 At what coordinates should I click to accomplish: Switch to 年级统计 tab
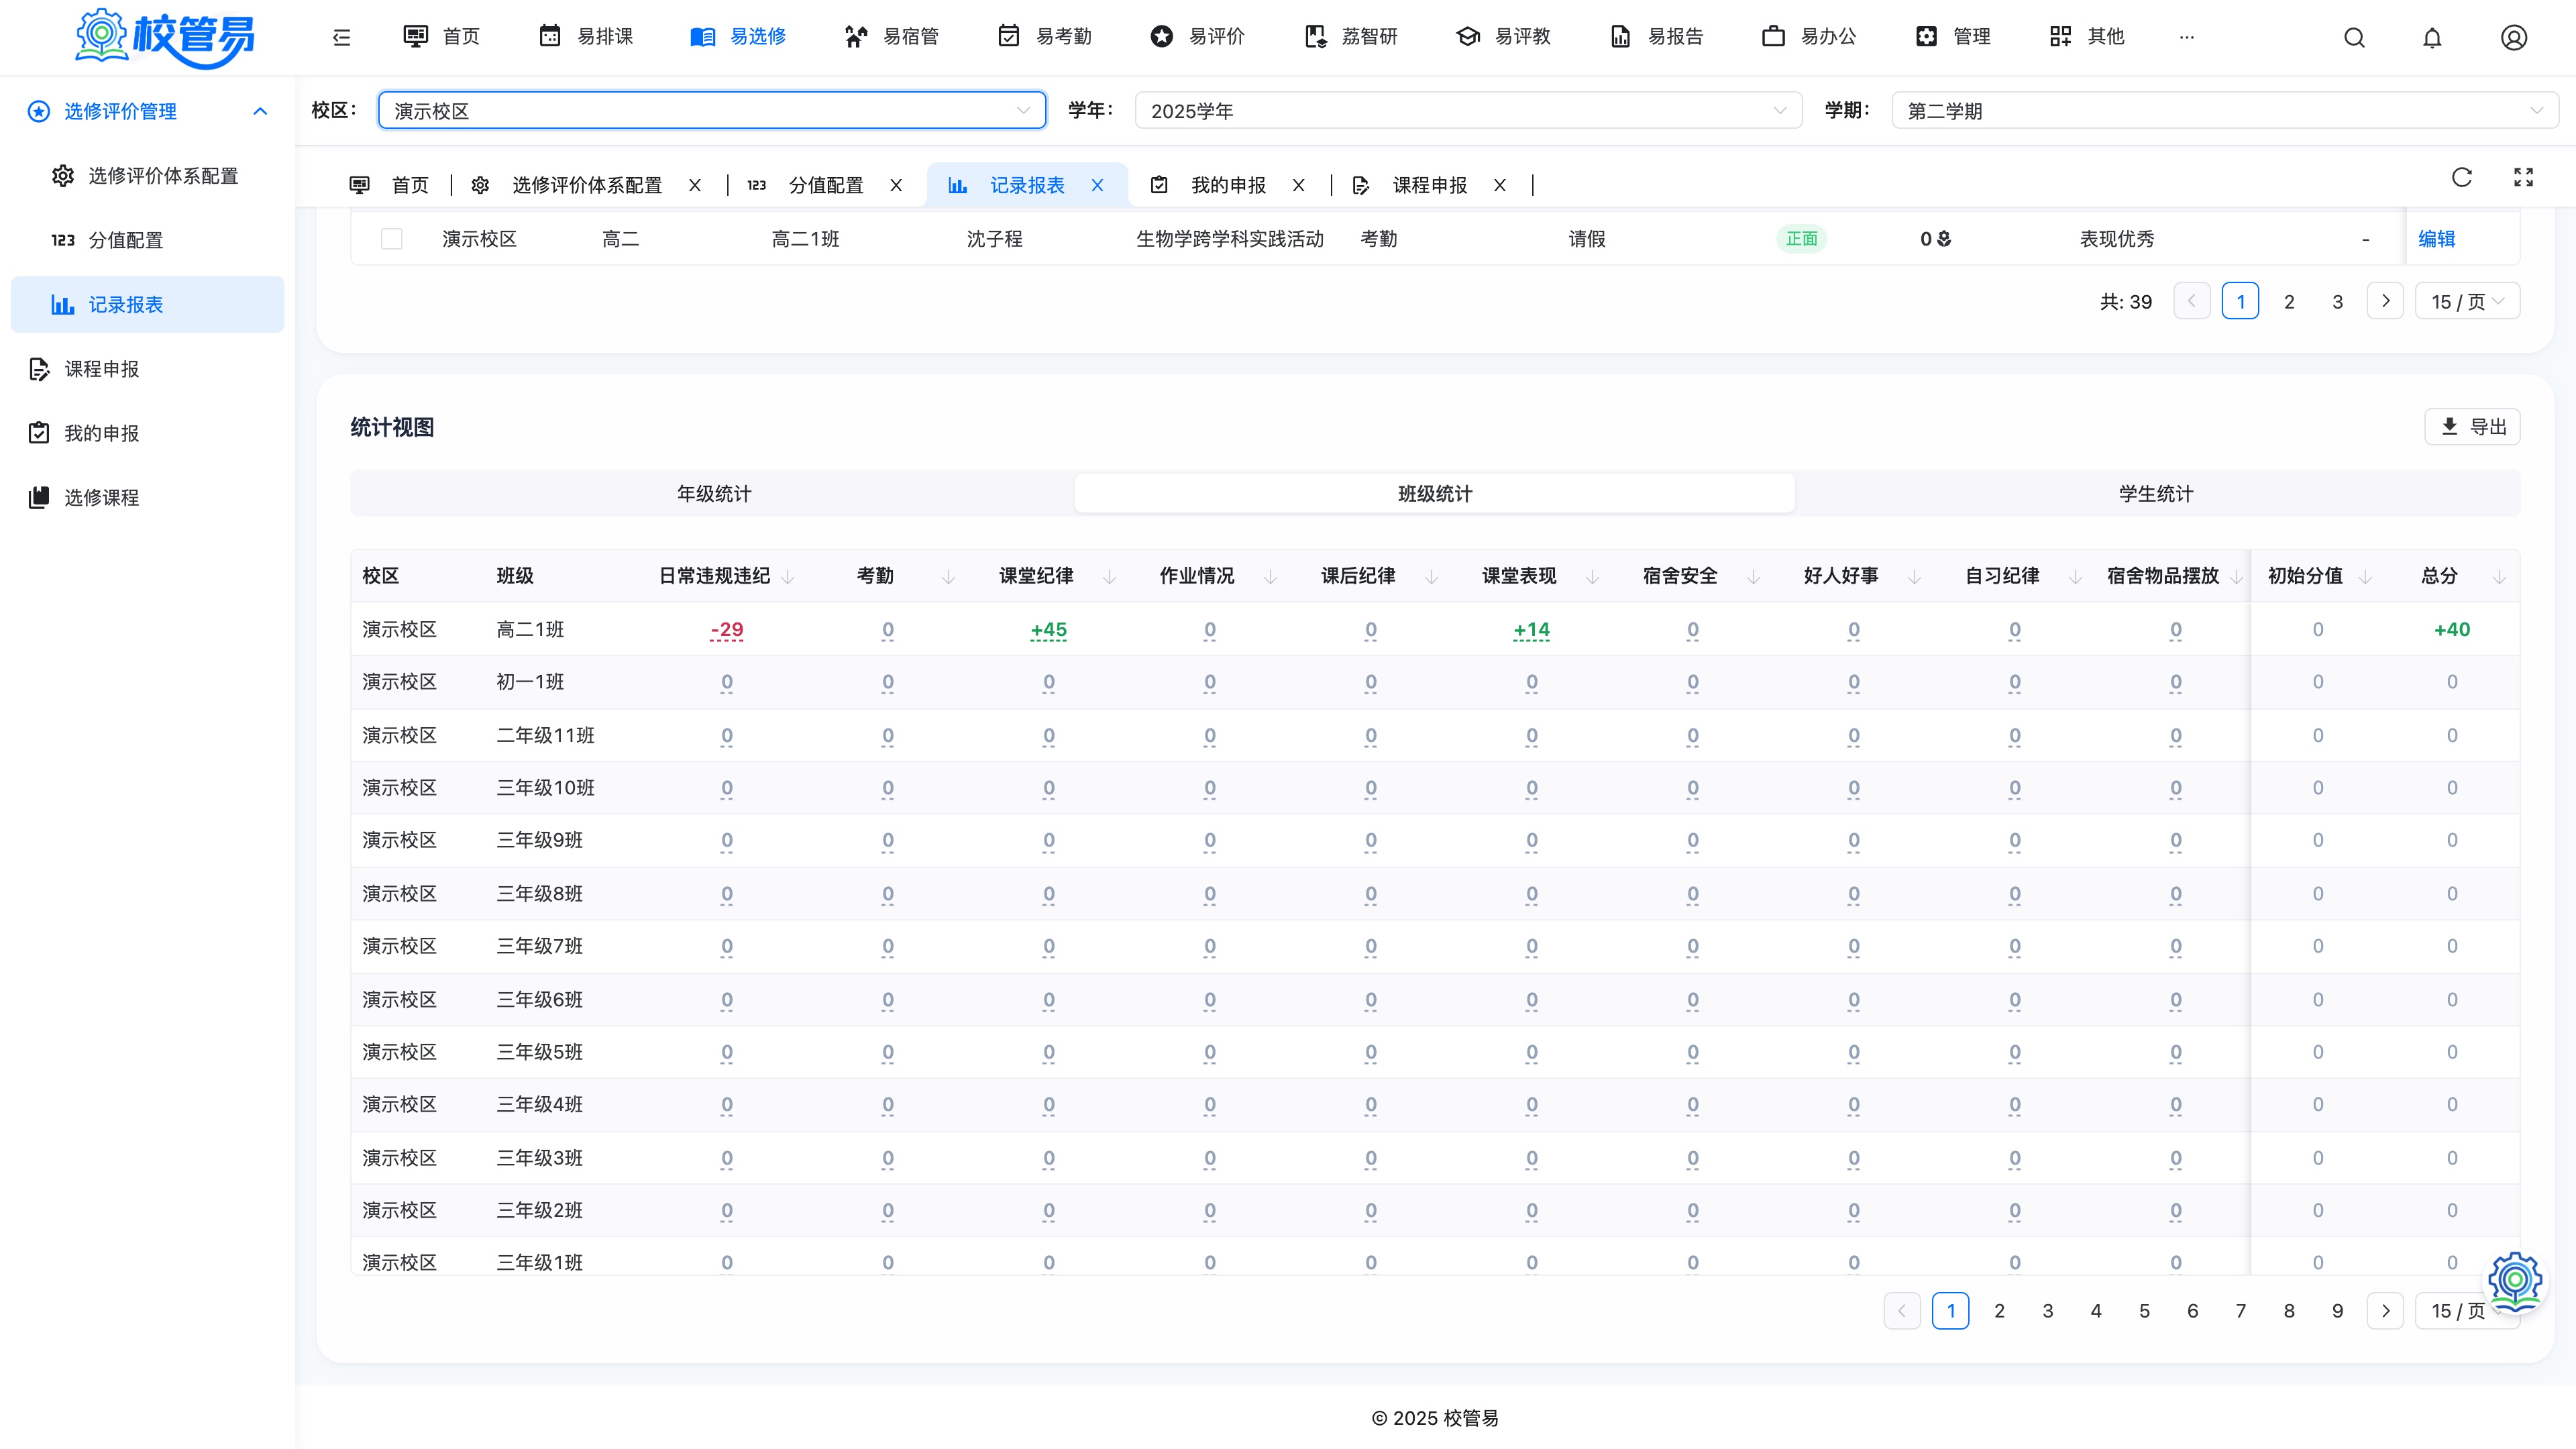pos(713,494)
